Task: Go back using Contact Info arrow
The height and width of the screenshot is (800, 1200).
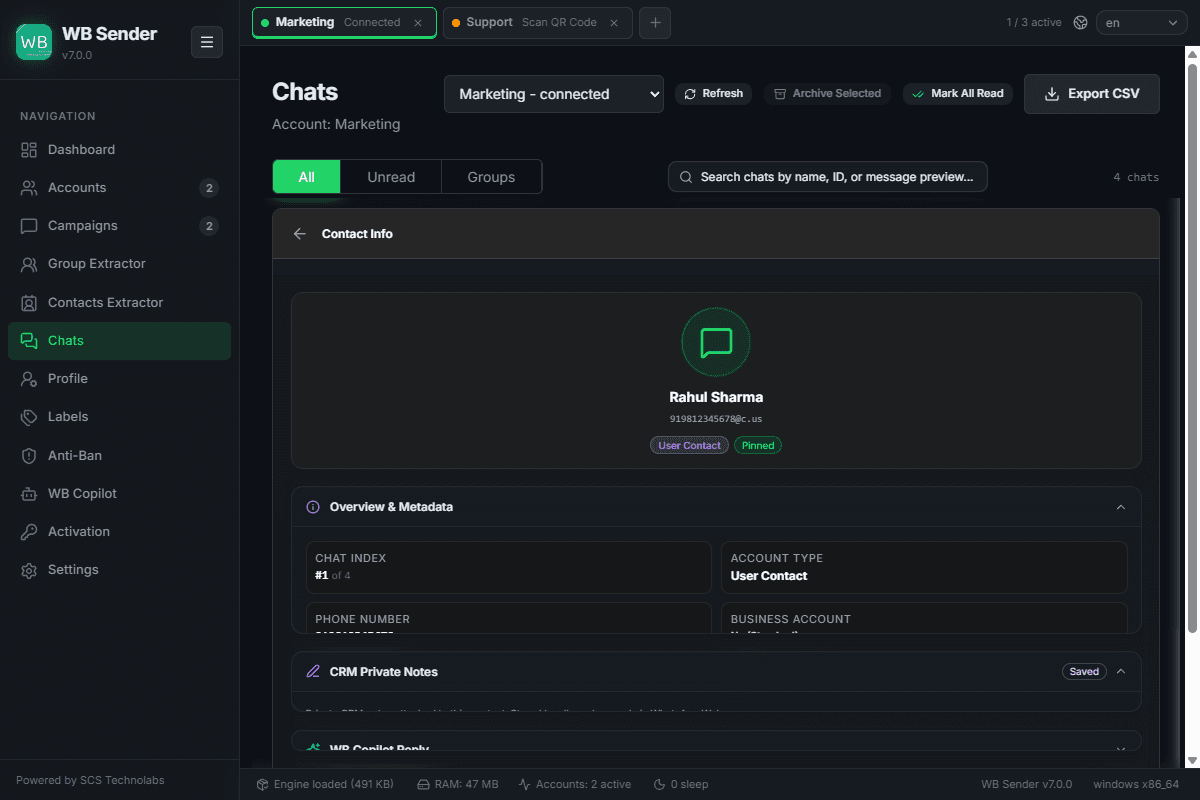Action: coord(300,234)
